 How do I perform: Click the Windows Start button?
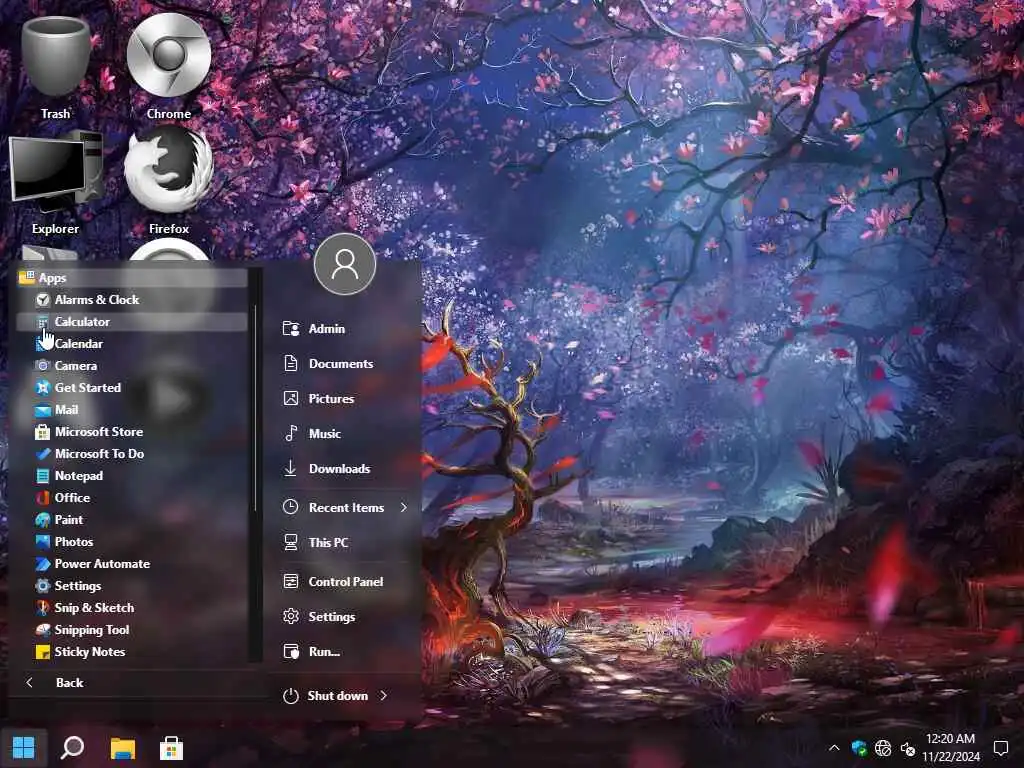(x=24, y=748)
